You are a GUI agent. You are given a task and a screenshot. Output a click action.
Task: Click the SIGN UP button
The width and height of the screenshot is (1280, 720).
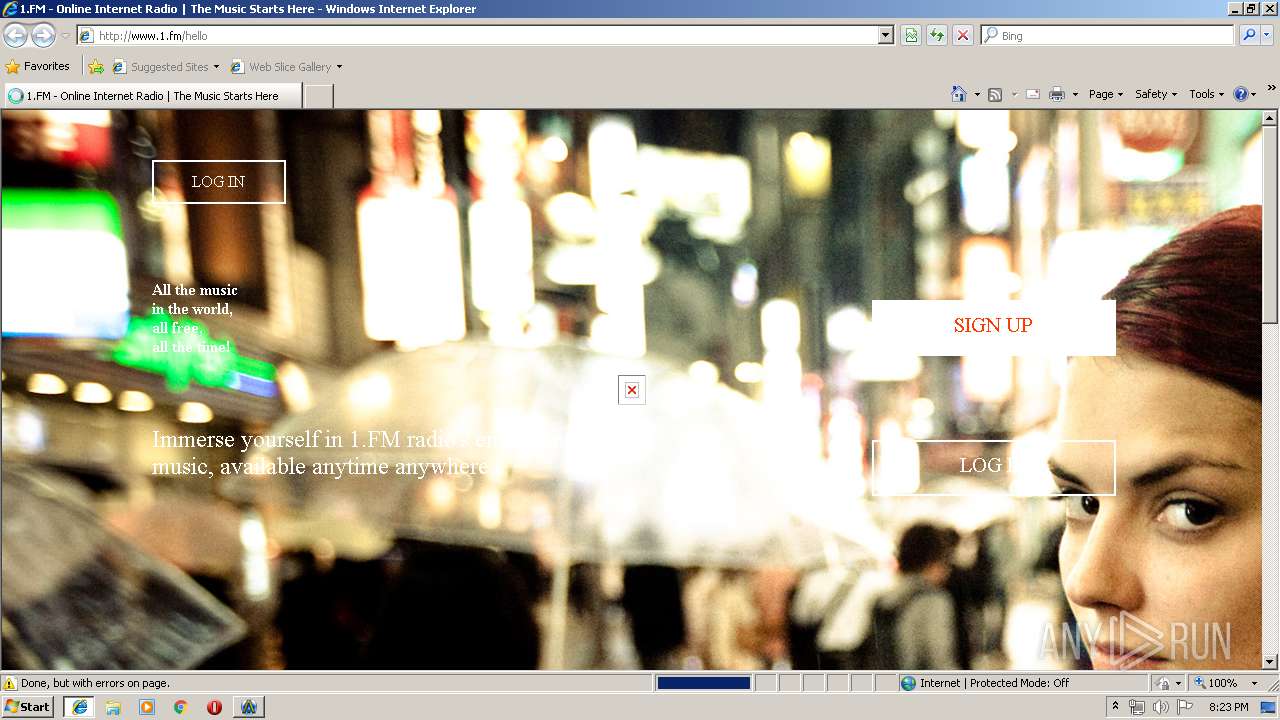click(x=993, y=327)
